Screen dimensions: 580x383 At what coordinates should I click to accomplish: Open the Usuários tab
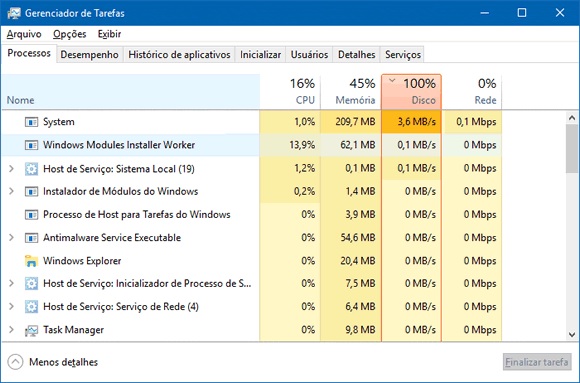tap(309, 55)
